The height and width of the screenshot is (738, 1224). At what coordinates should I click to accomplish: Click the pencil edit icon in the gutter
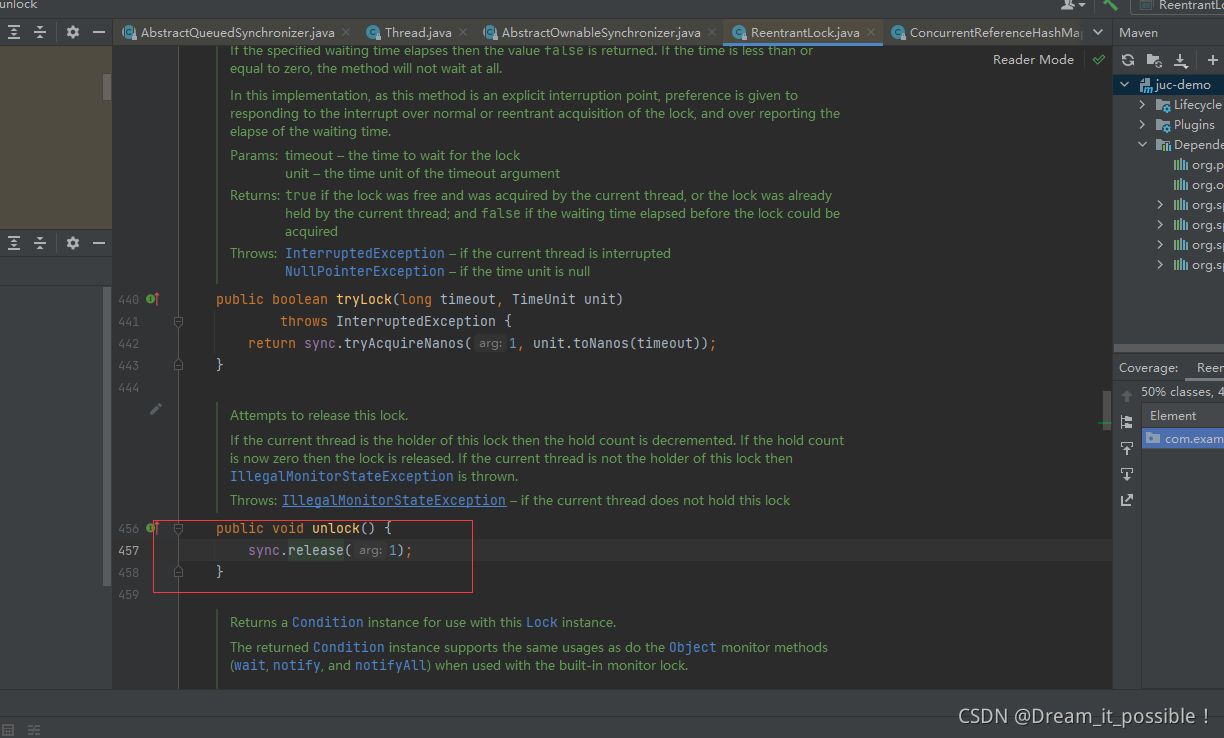[155, 408]
